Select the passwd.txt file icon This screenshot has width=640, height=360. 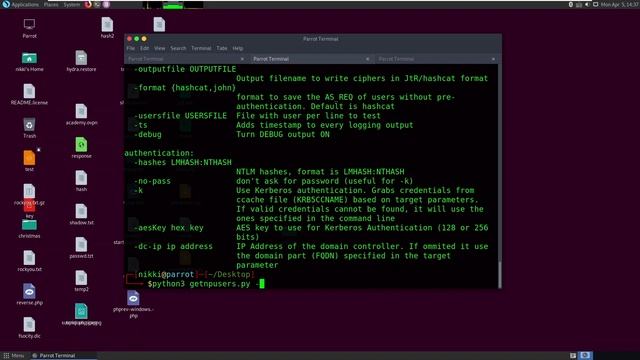(x=81, y=245)
